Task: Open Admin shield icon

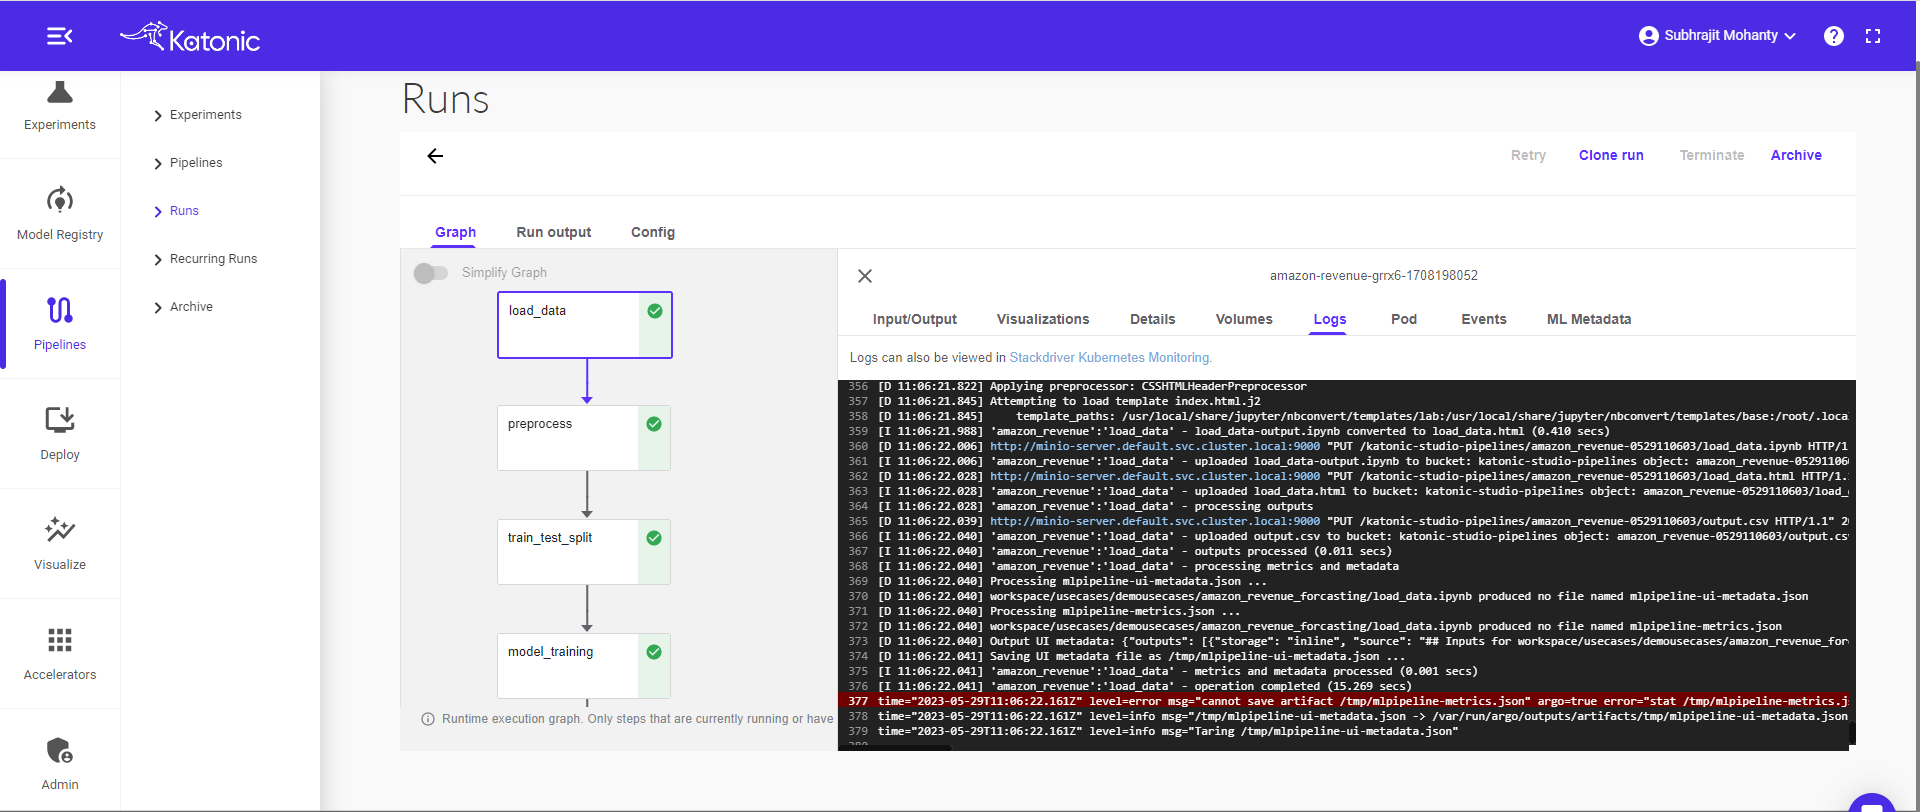Action: tap(60, 750)
